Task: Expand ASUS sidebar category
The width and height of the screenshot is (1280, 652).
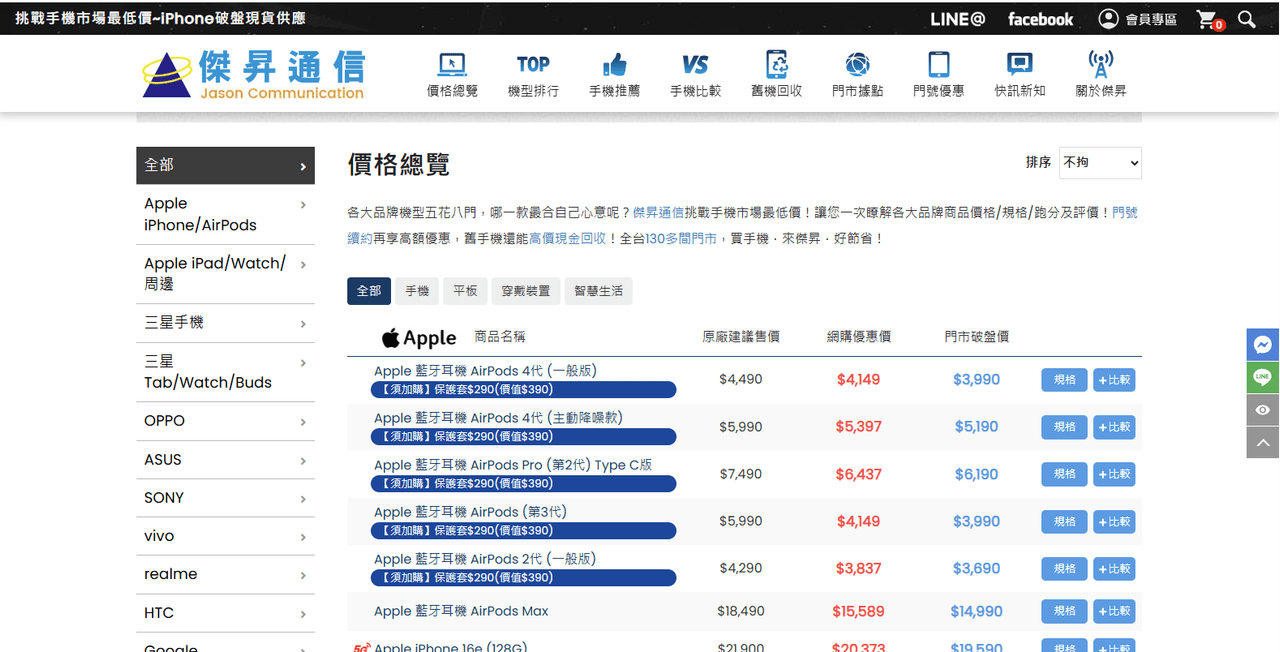Action: click(x=225, y=460)
